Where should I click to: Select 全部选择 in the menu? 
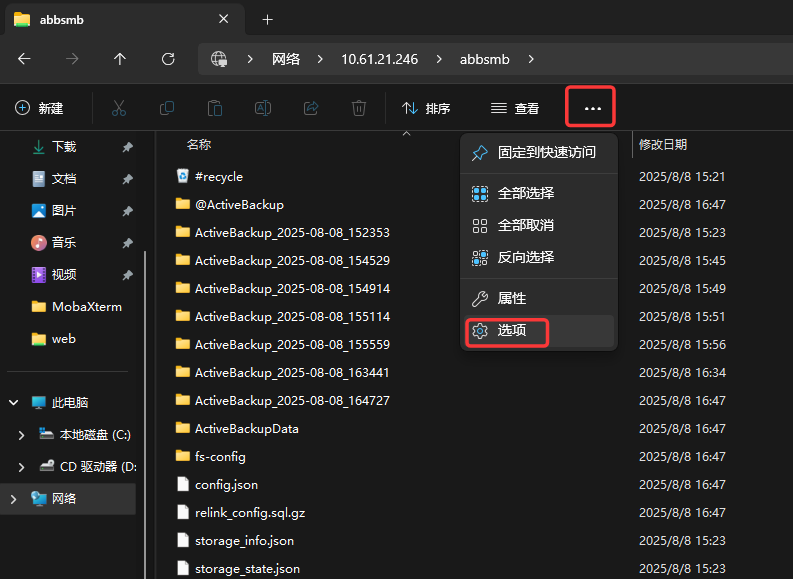pyautogui.click(x=525, y=193)
